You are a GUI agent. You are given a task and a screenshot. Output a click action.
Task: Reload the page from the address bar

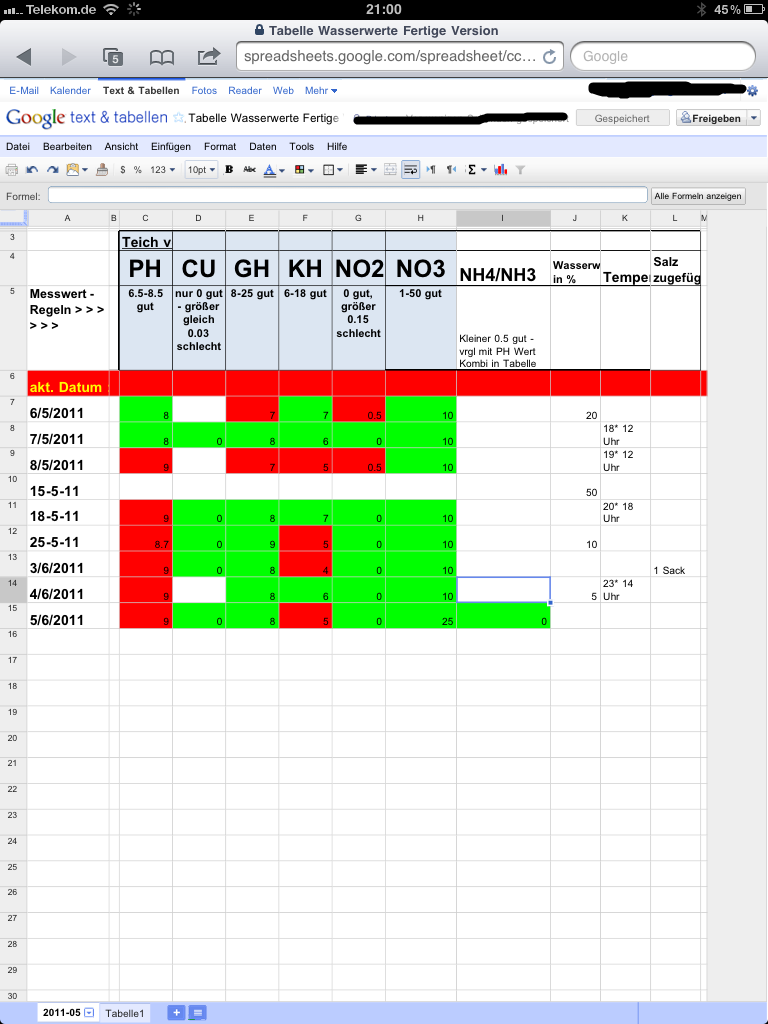(549, 56)
